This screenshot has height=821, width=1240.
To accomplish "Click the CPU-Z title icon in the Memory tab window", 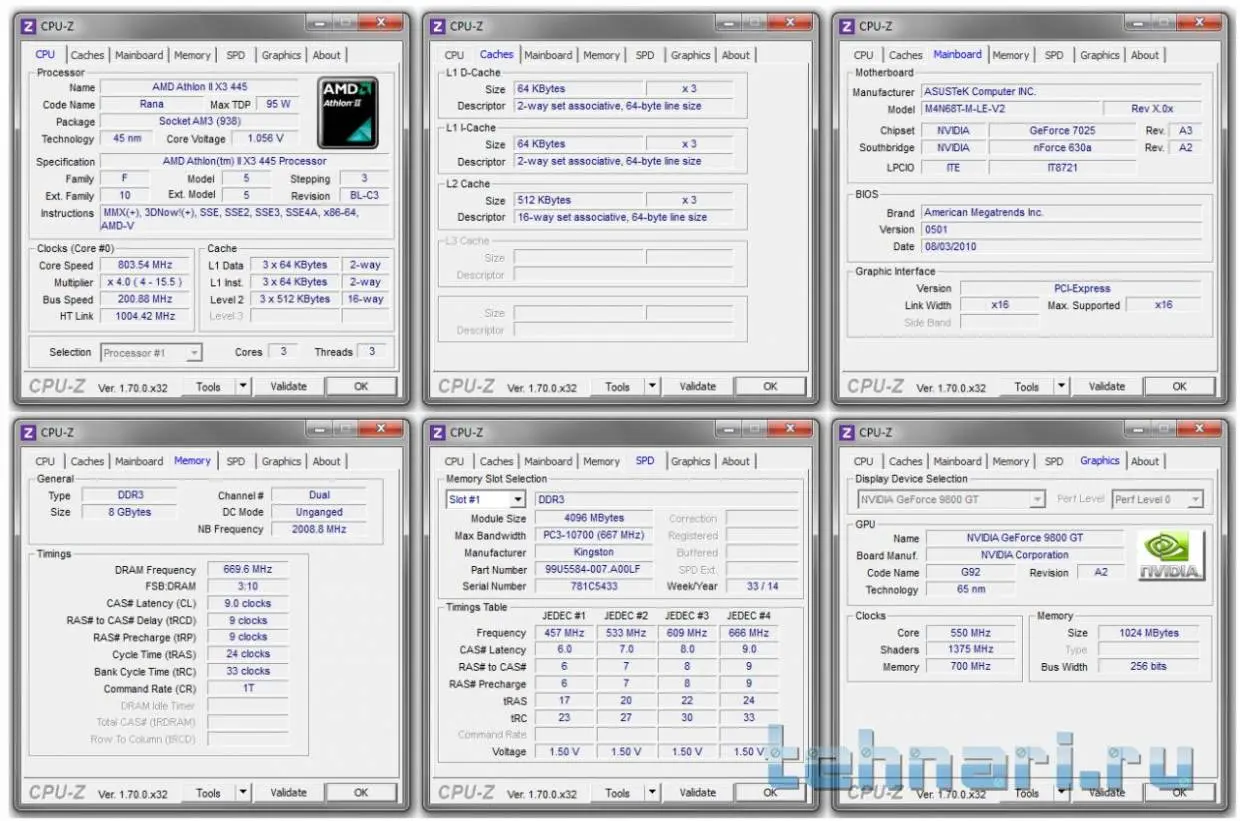I will point(28,433).
